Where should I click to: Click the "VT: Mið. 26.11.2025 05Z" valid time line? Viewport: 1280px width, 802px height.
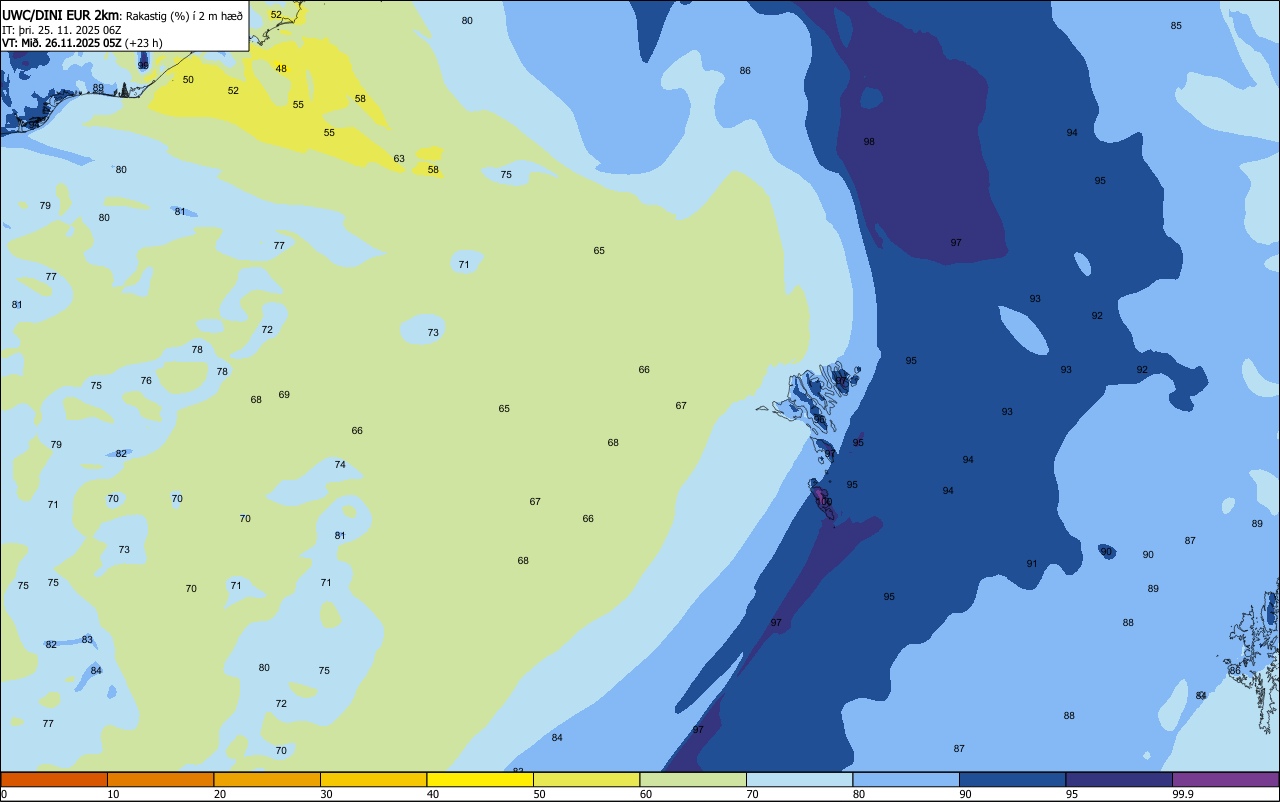pyautogui.click(x=61, y=43)
